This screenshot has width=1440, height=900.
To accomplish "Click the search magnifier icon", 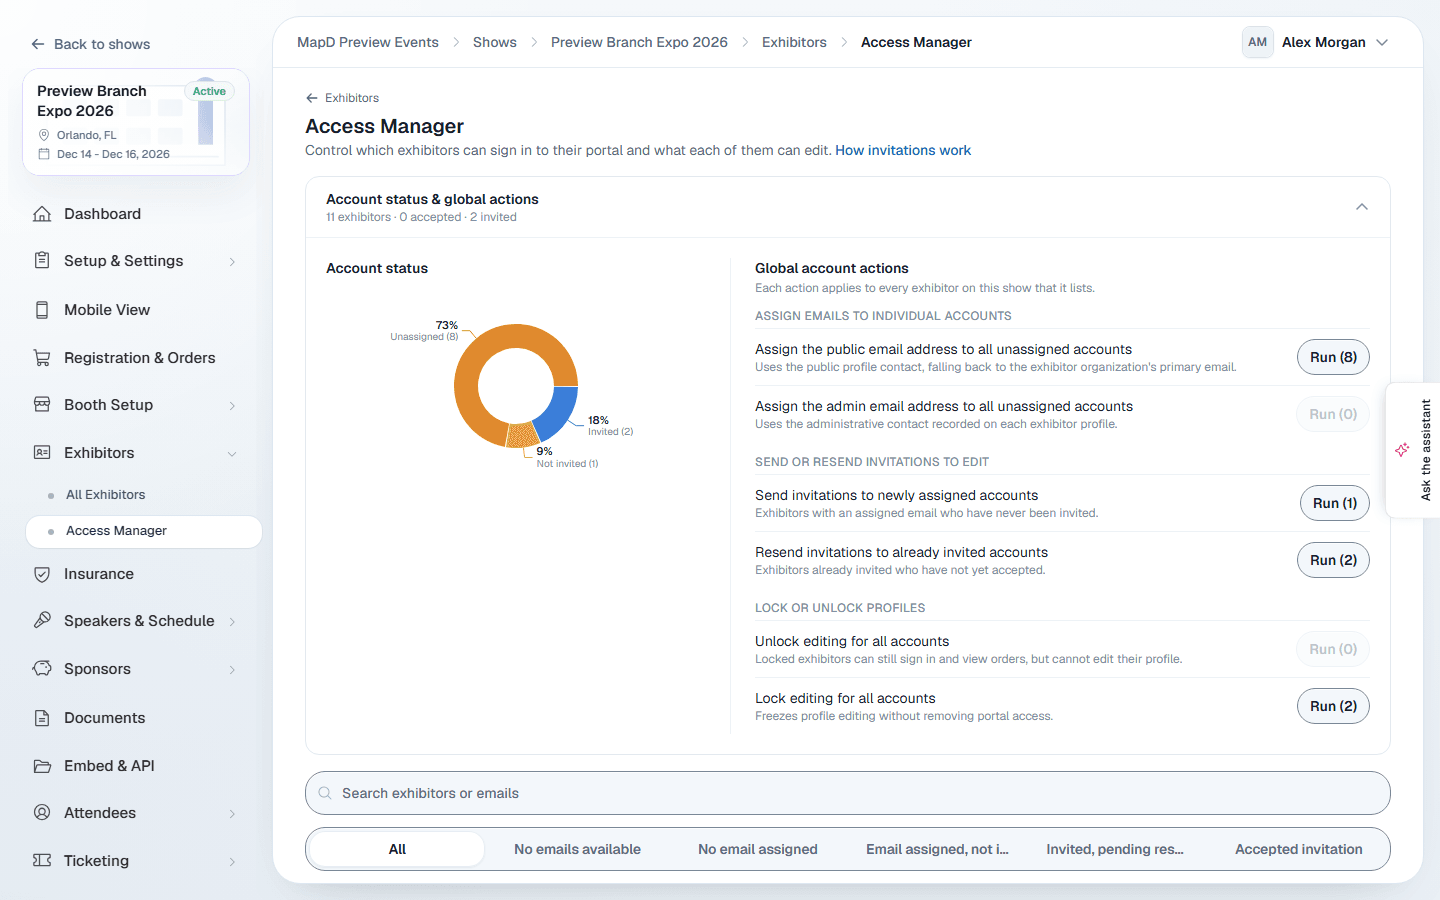I will click(x=325, y=793).
